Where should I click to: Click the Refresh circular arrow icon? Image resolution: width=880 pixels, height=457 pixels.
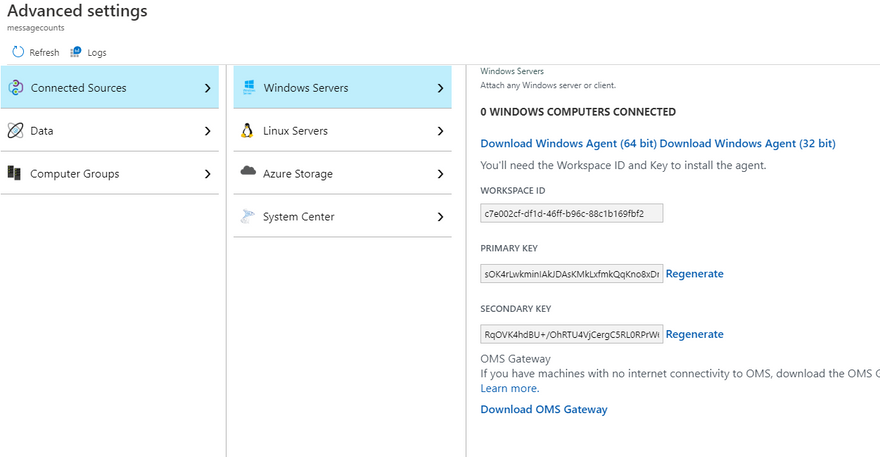18,52
